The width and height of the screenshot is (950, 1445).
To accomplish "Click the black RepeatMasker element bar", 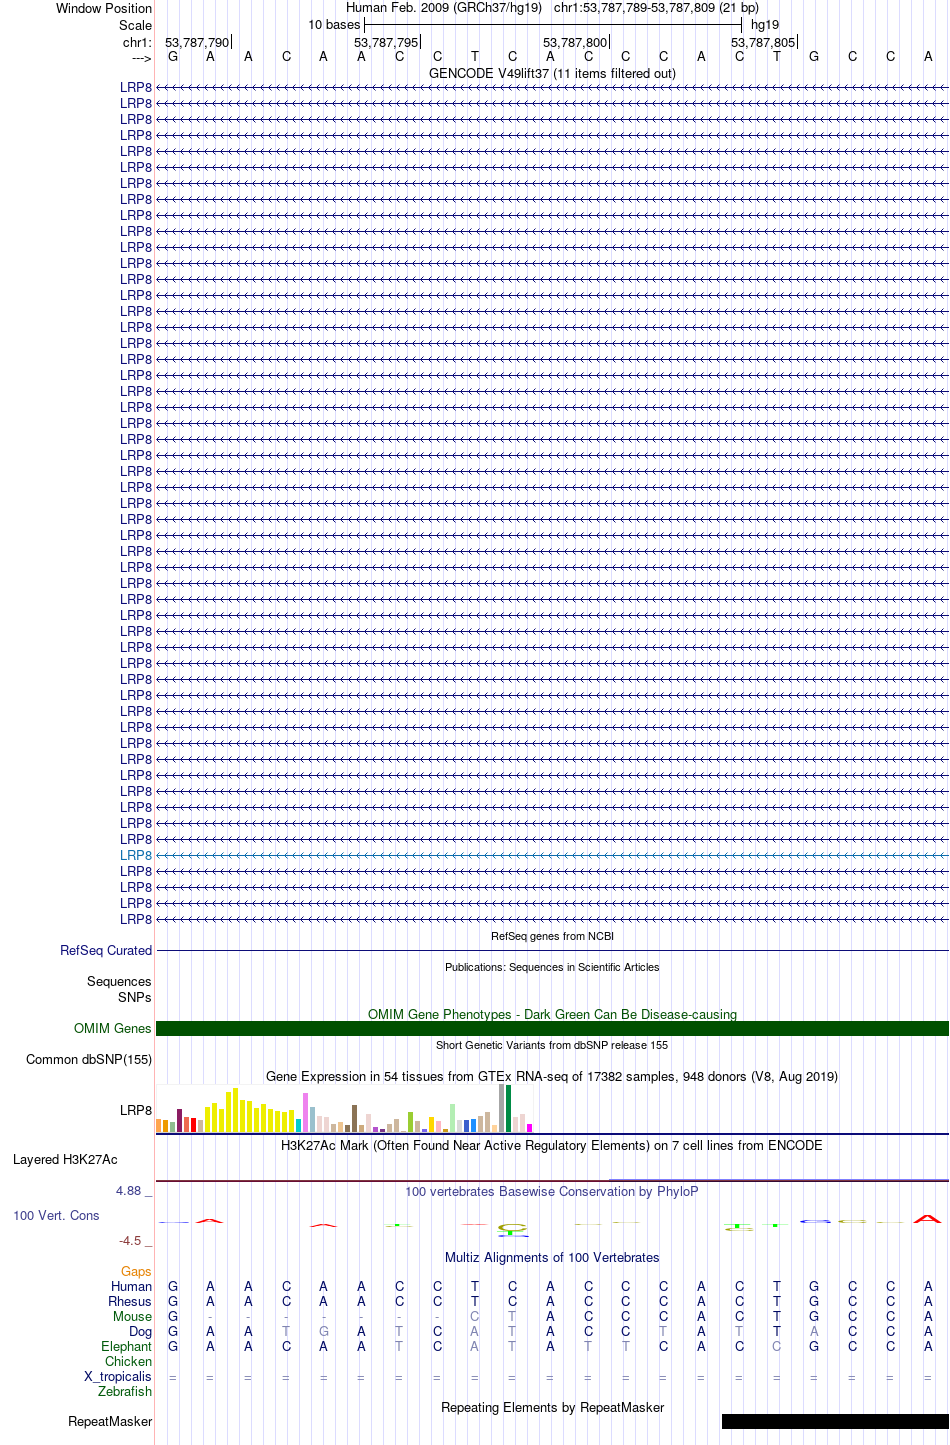I will (x=835, y=1421).
